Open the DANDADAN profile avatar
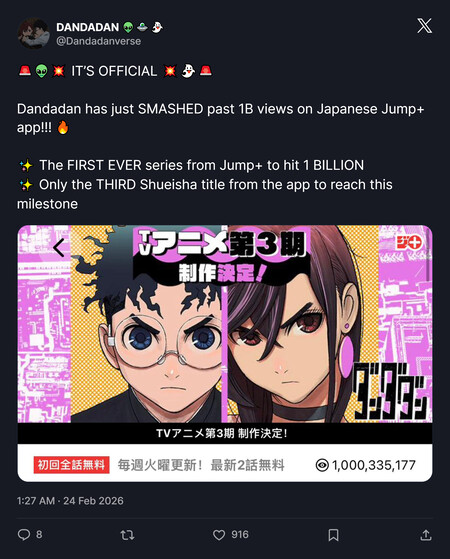 34,33
